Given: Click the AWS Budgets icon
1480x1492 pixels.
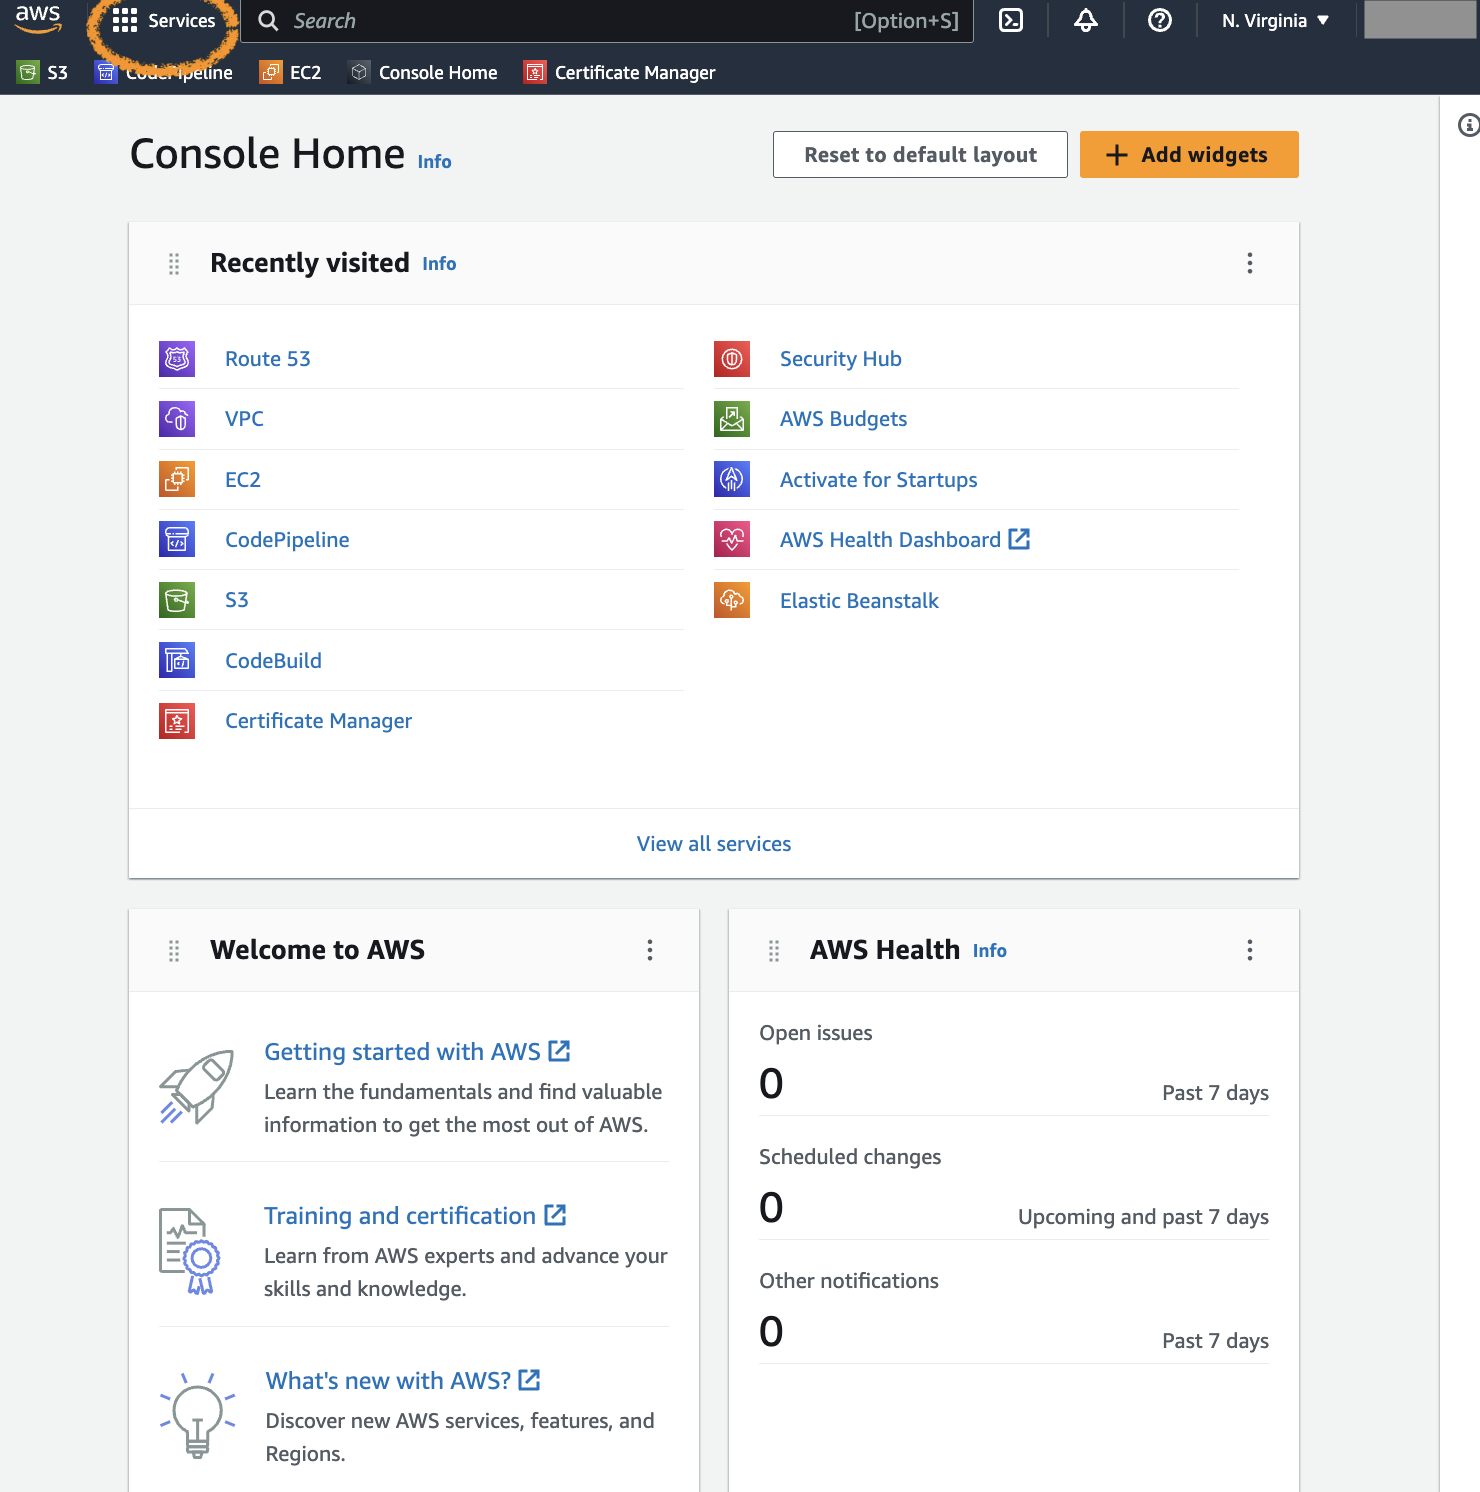Looking at the screenshot, I should (x=732, y=419).
